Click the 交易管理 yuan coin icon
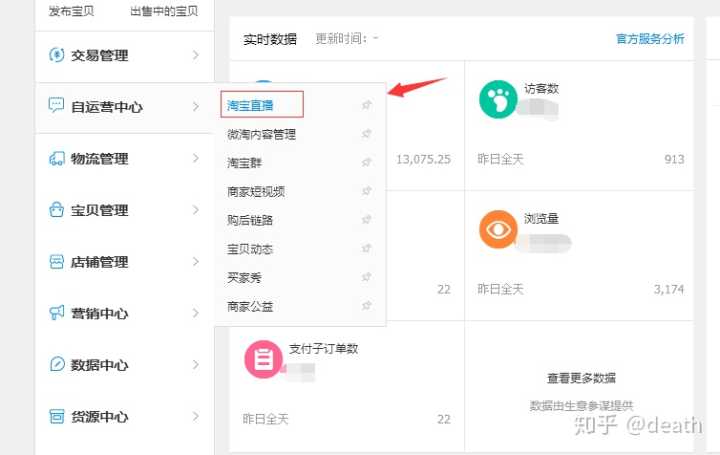This screenshot has width=720, height=455. click(x=56, y=55)
